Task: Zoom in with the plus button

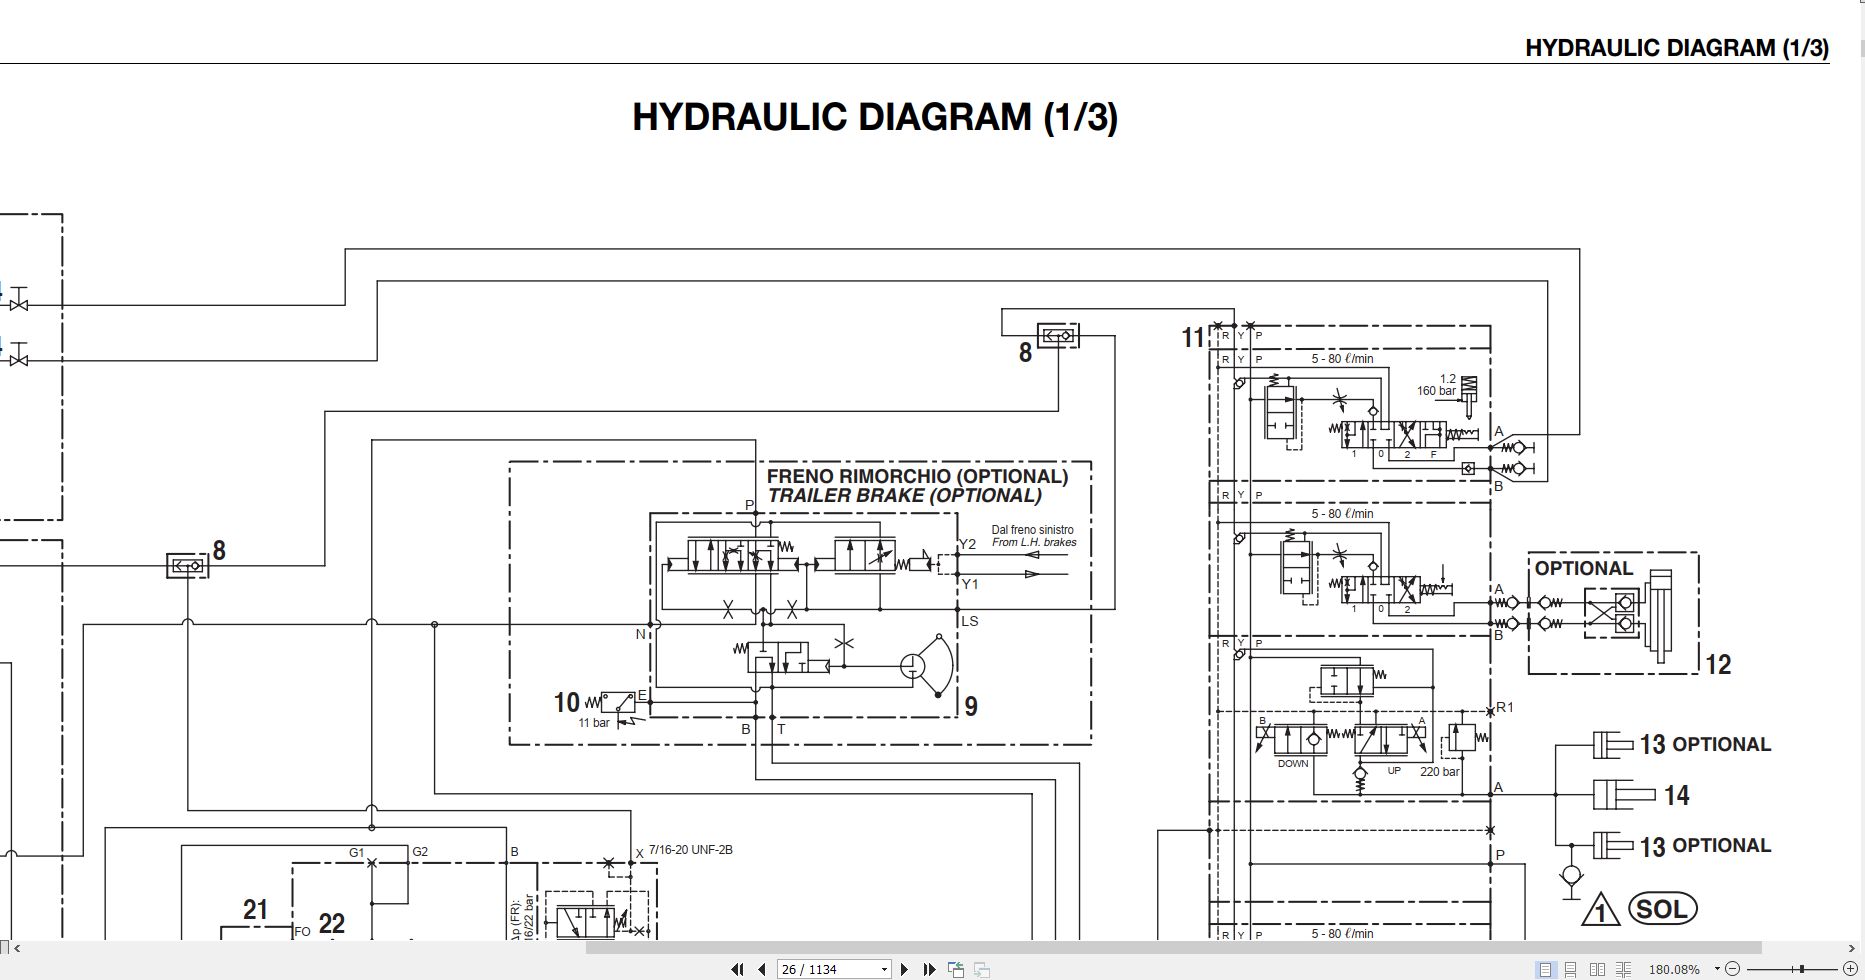Action: (1850, 969)
